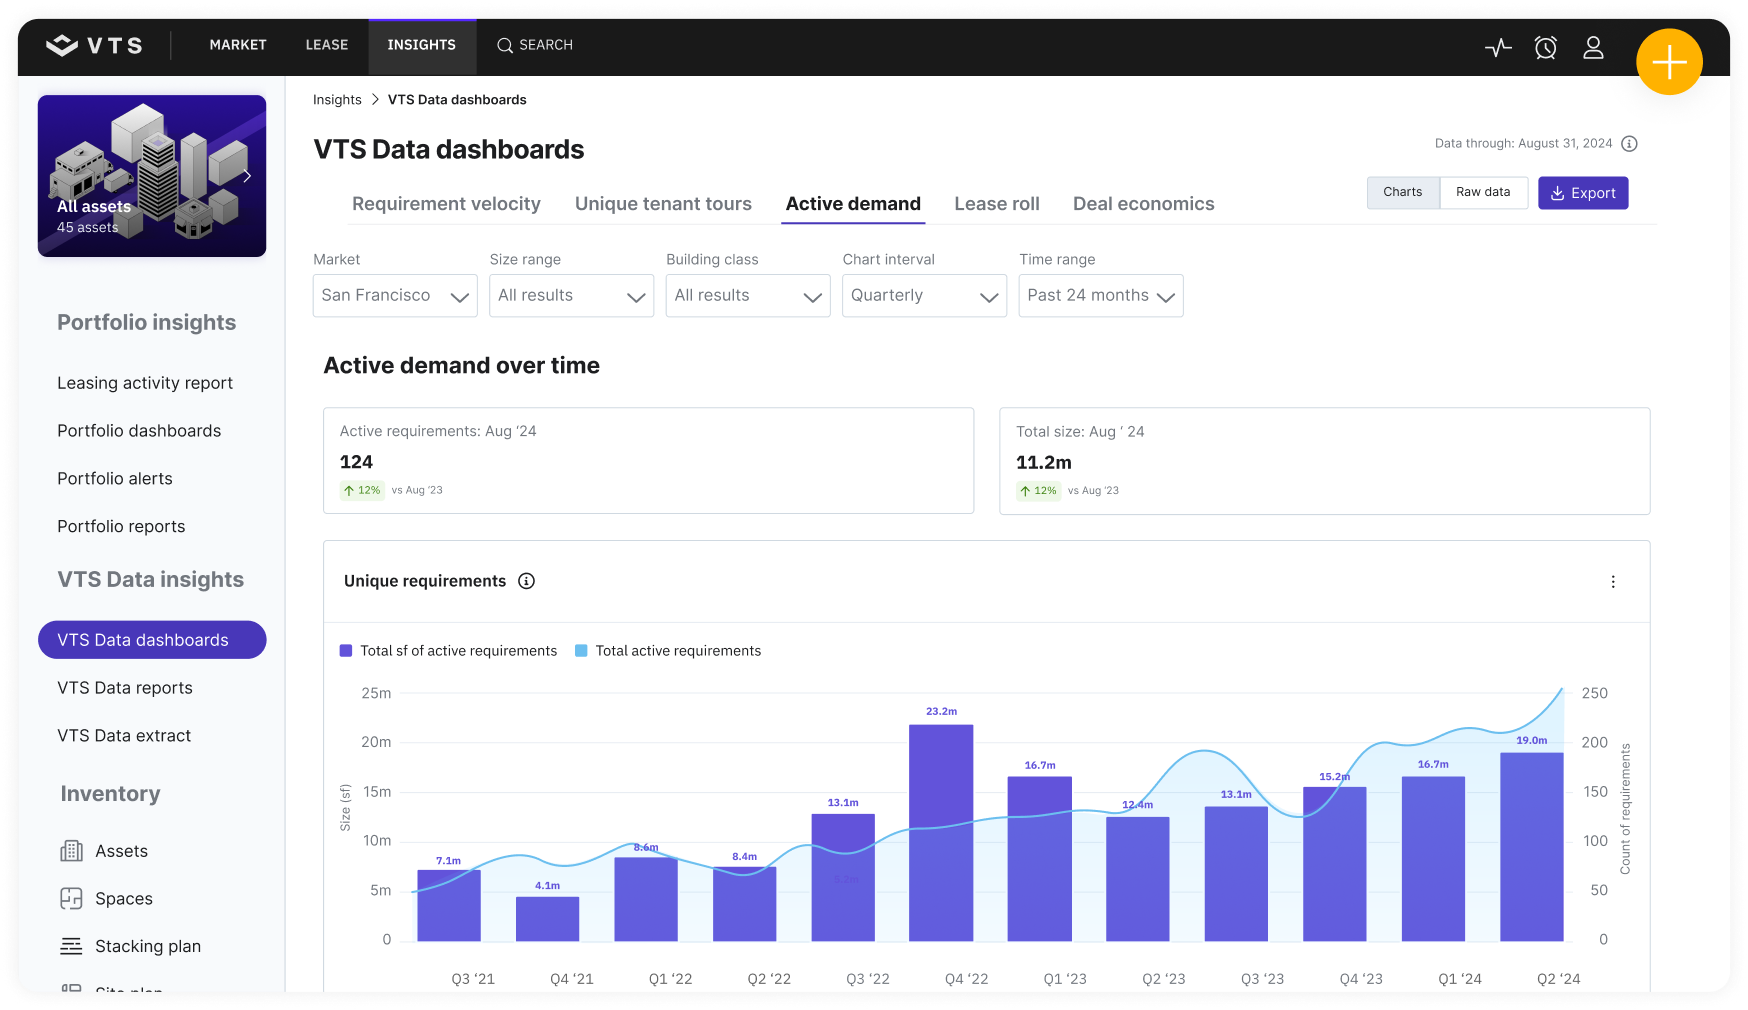Open the alarm clock reminders icon
This screenshot has height=1010, width=1748.
click(1545, 47)
